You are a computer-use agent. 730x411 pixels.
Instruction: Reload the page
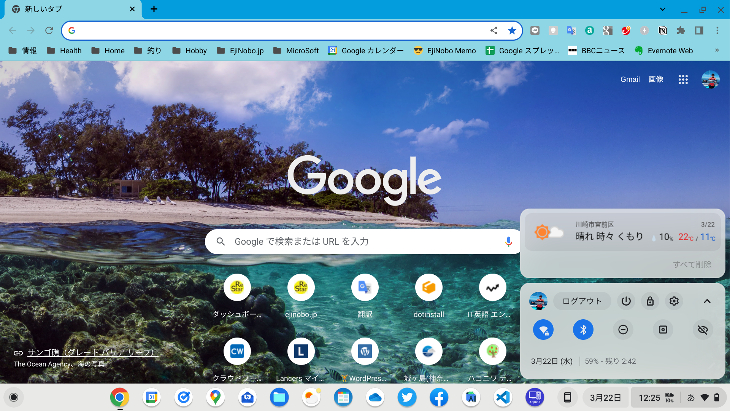pyautogui.click(x=49, y=30)
